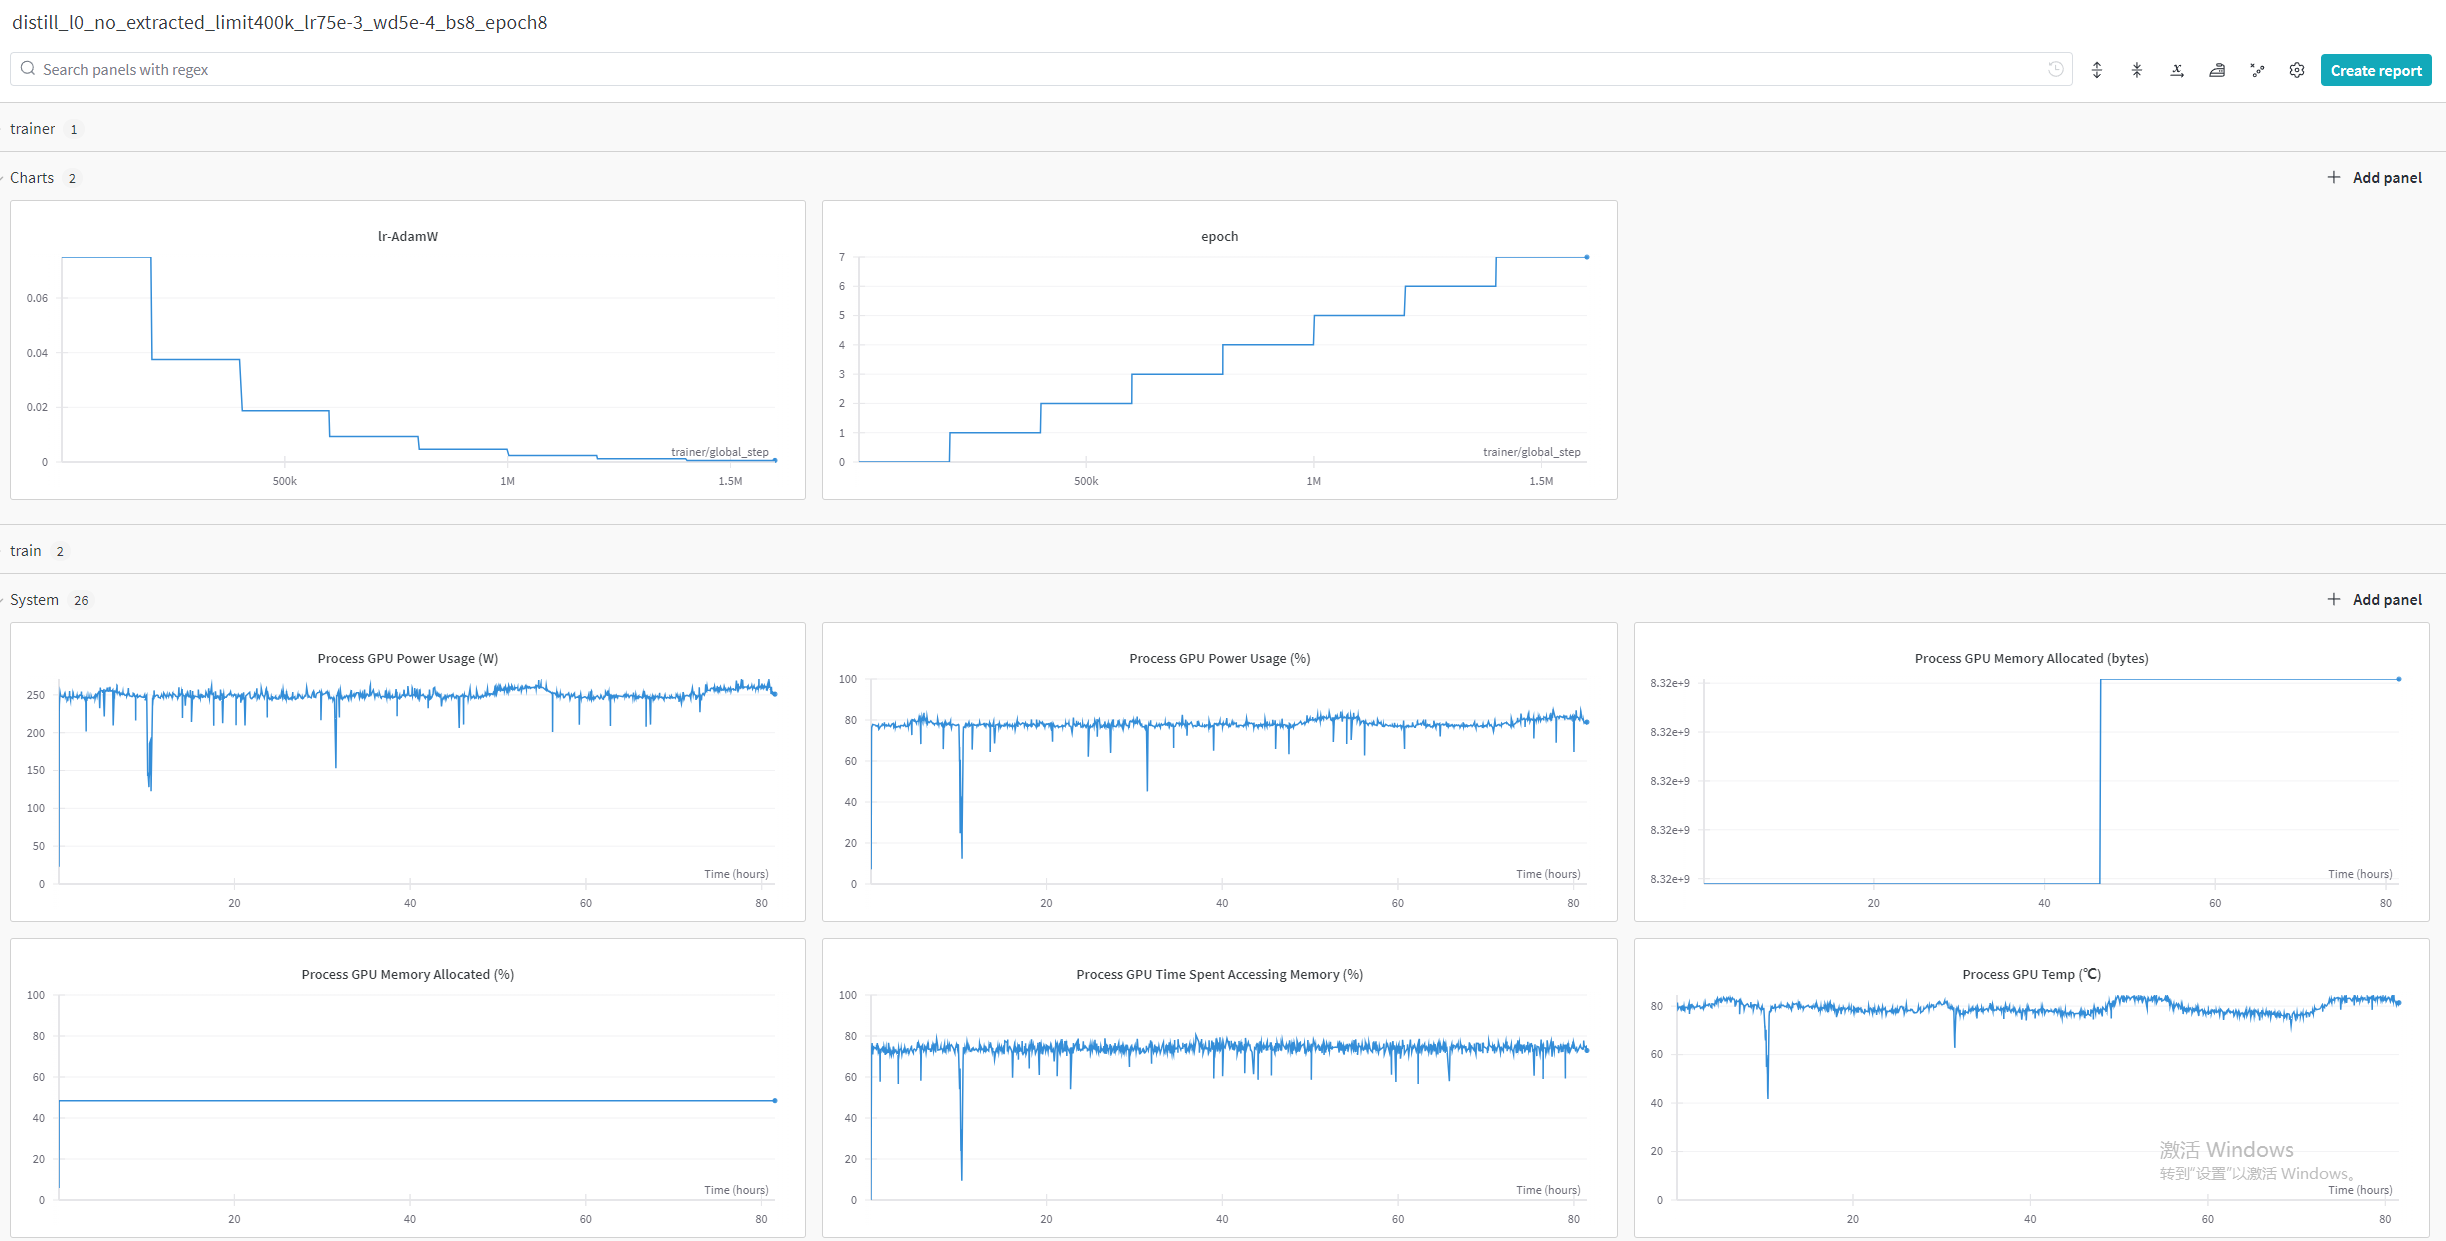Viewport: 2446px width, 1241px height.
Task: Open the search history clock icon
Action: pyautogui.click(x=2055, y=69)
